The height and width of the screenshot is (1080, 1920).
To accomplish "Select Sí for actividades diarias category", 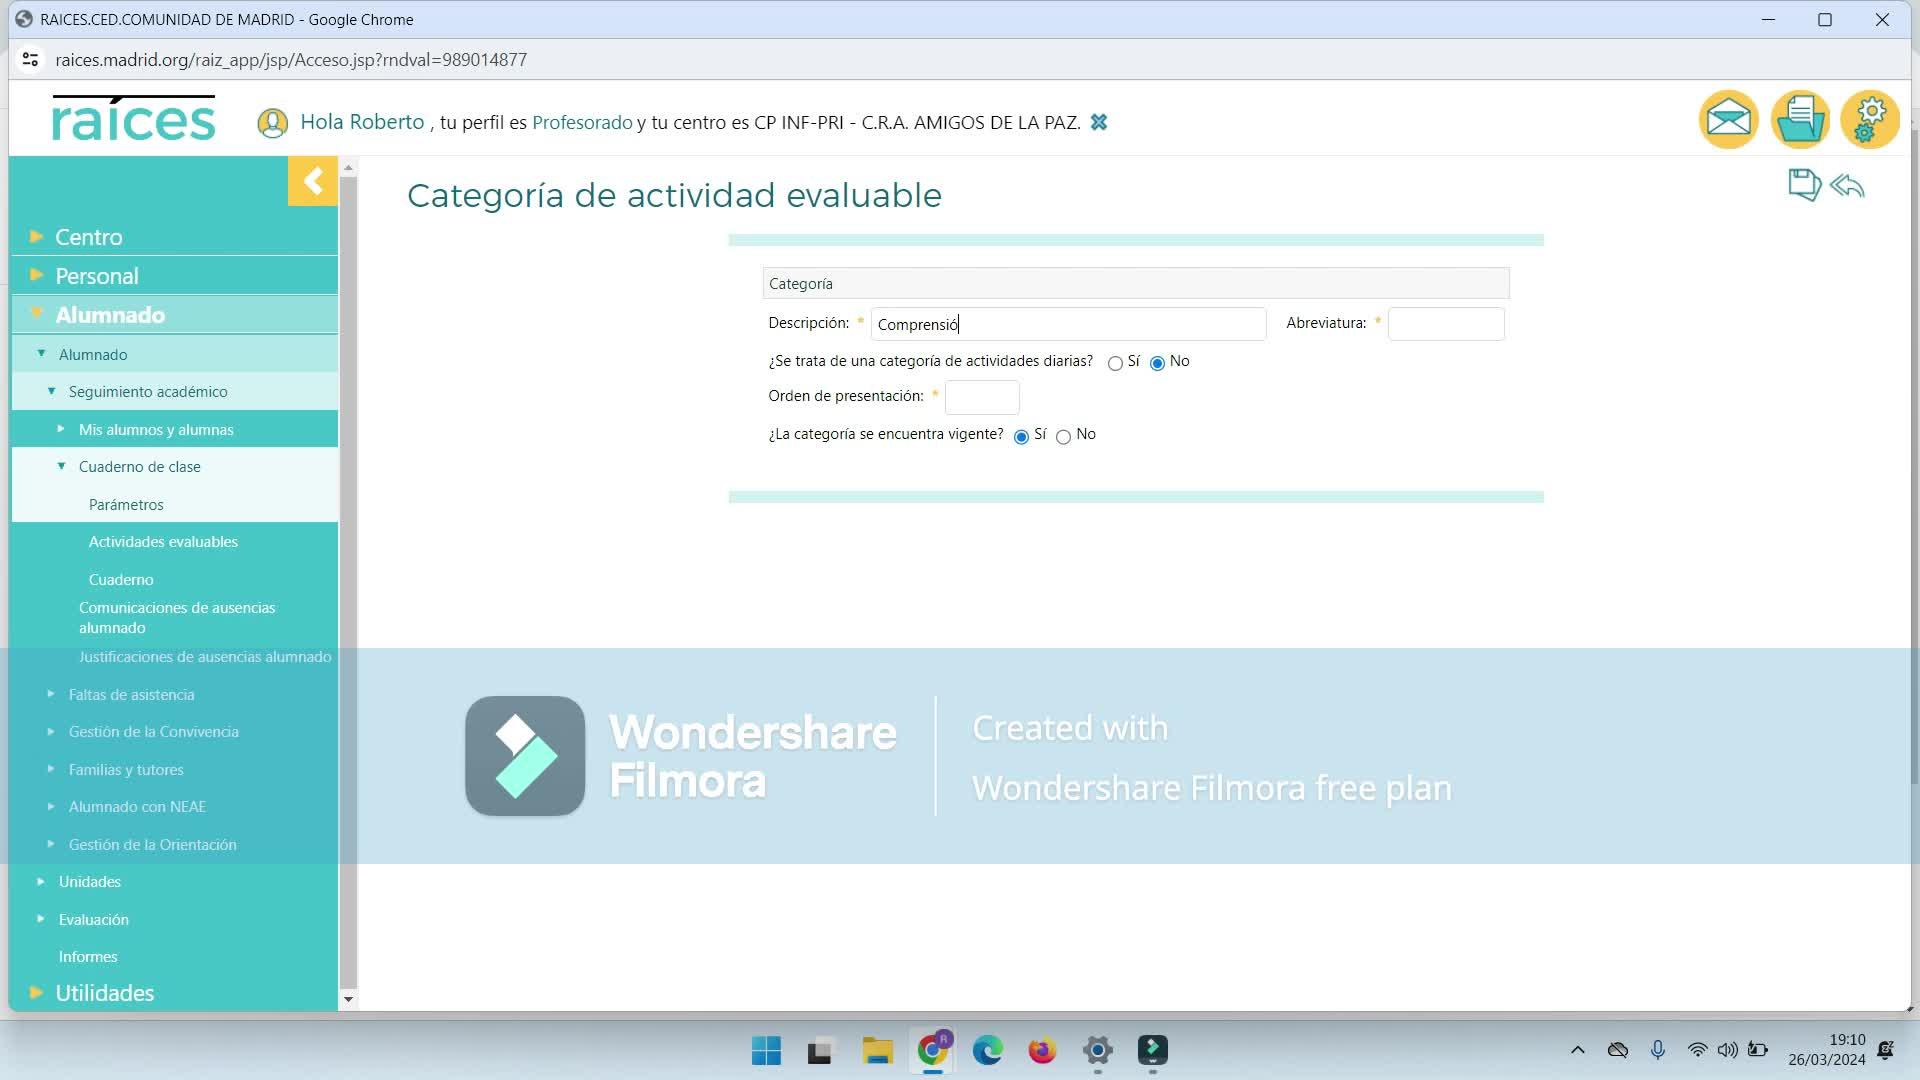I will pos(1115,364).
